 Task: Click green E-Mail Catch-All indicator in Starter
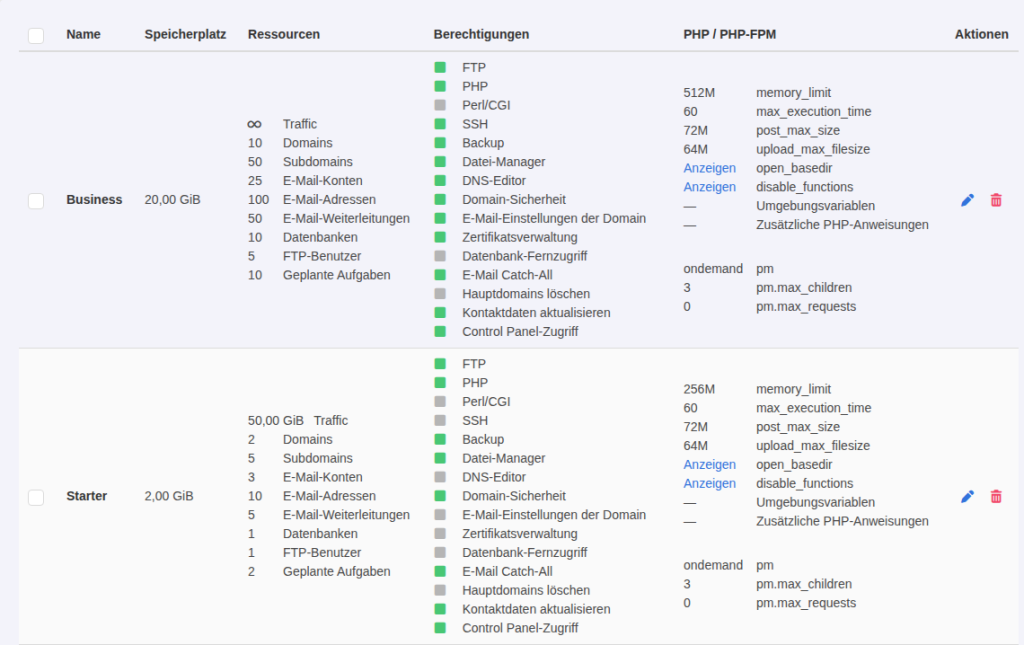pos(440,571)
